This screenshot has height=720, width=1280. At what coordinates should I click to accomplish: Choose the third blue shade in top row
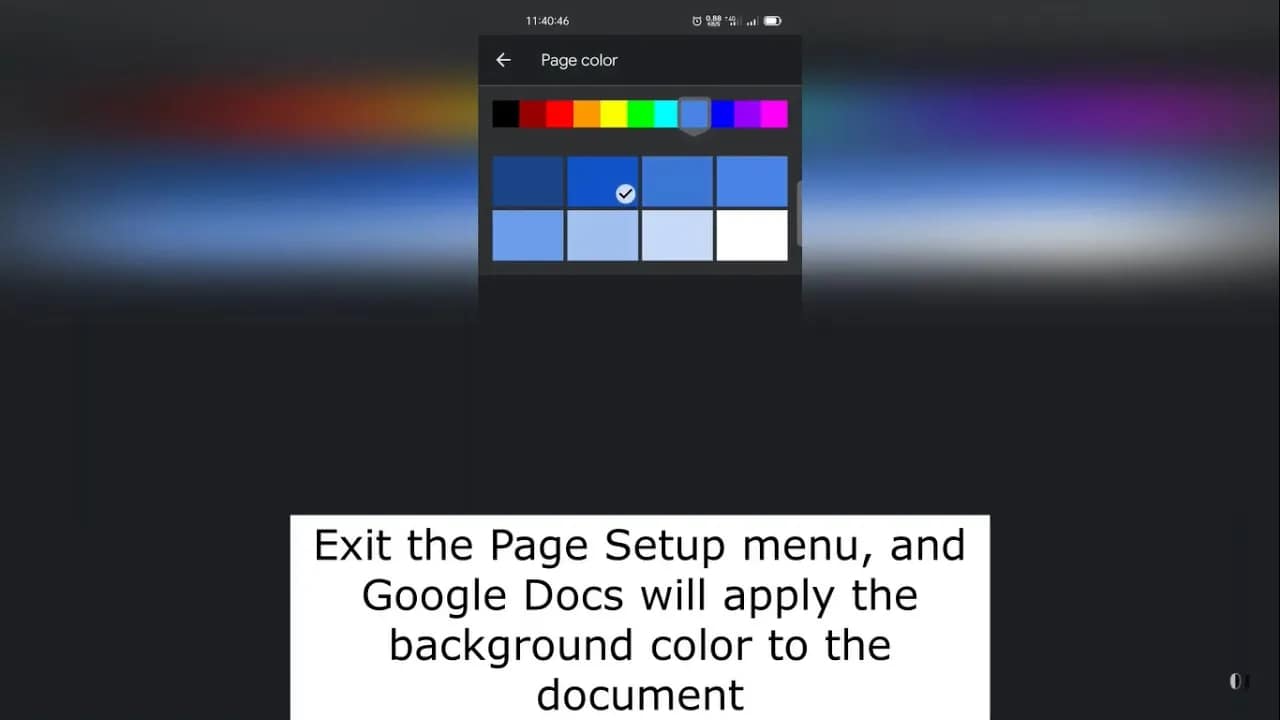(x=677, y=181)
